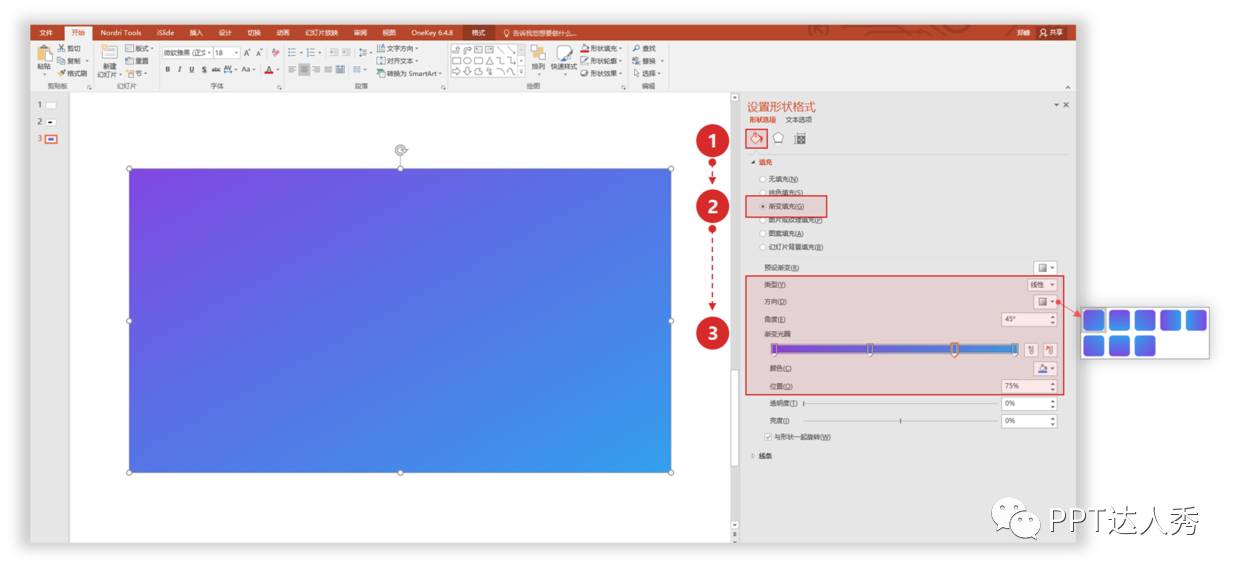Viewport: 1240px width, 576px height.
Task: Click the Find (查找) magnifier icon
Action: click(635, 48)
